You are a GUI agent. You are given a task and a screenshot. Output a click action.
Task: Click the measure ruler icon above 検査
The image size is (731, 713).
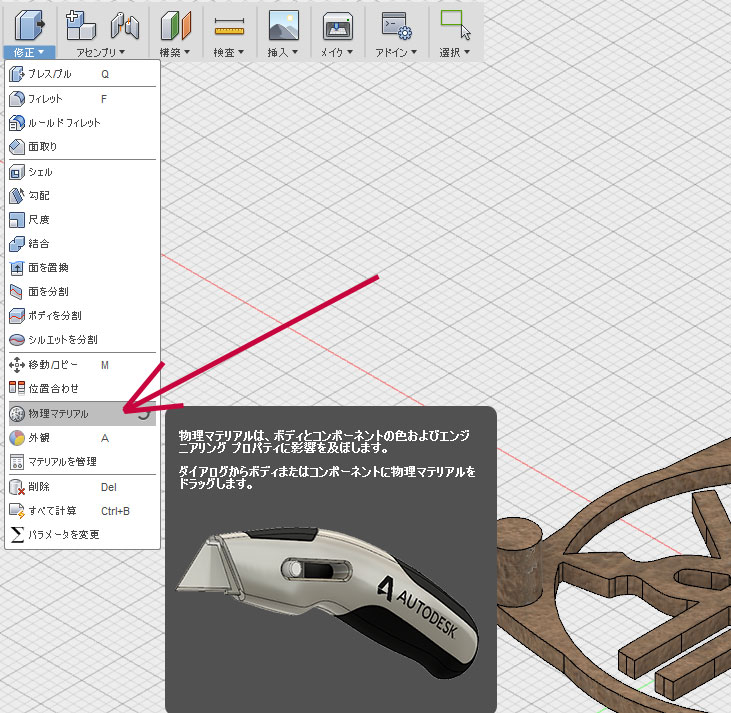click(230, 24)
